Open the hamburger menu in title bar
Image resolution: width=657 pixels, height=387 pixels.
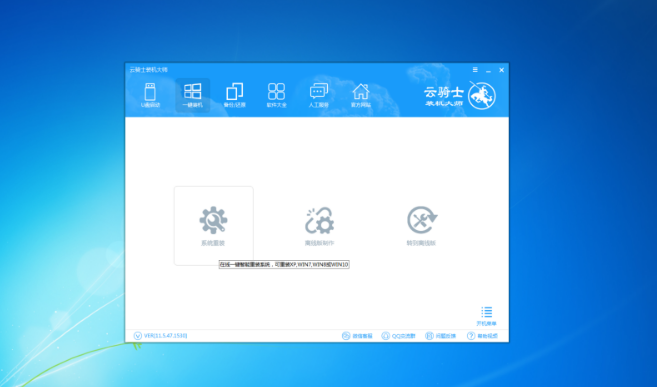475,70
